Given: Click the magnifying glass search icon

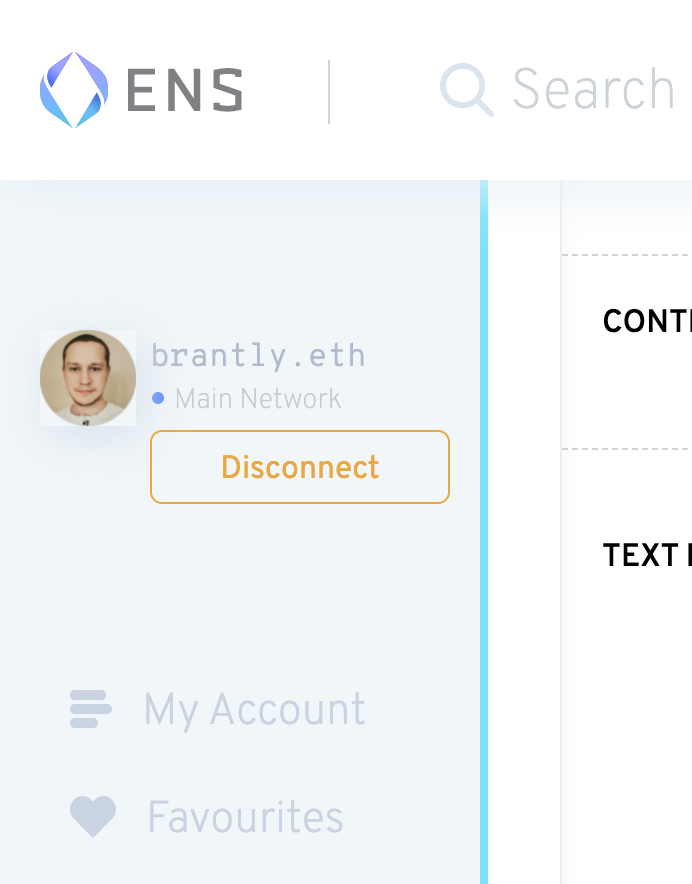Looking at the screenshot, I should [x=466, y=90].
